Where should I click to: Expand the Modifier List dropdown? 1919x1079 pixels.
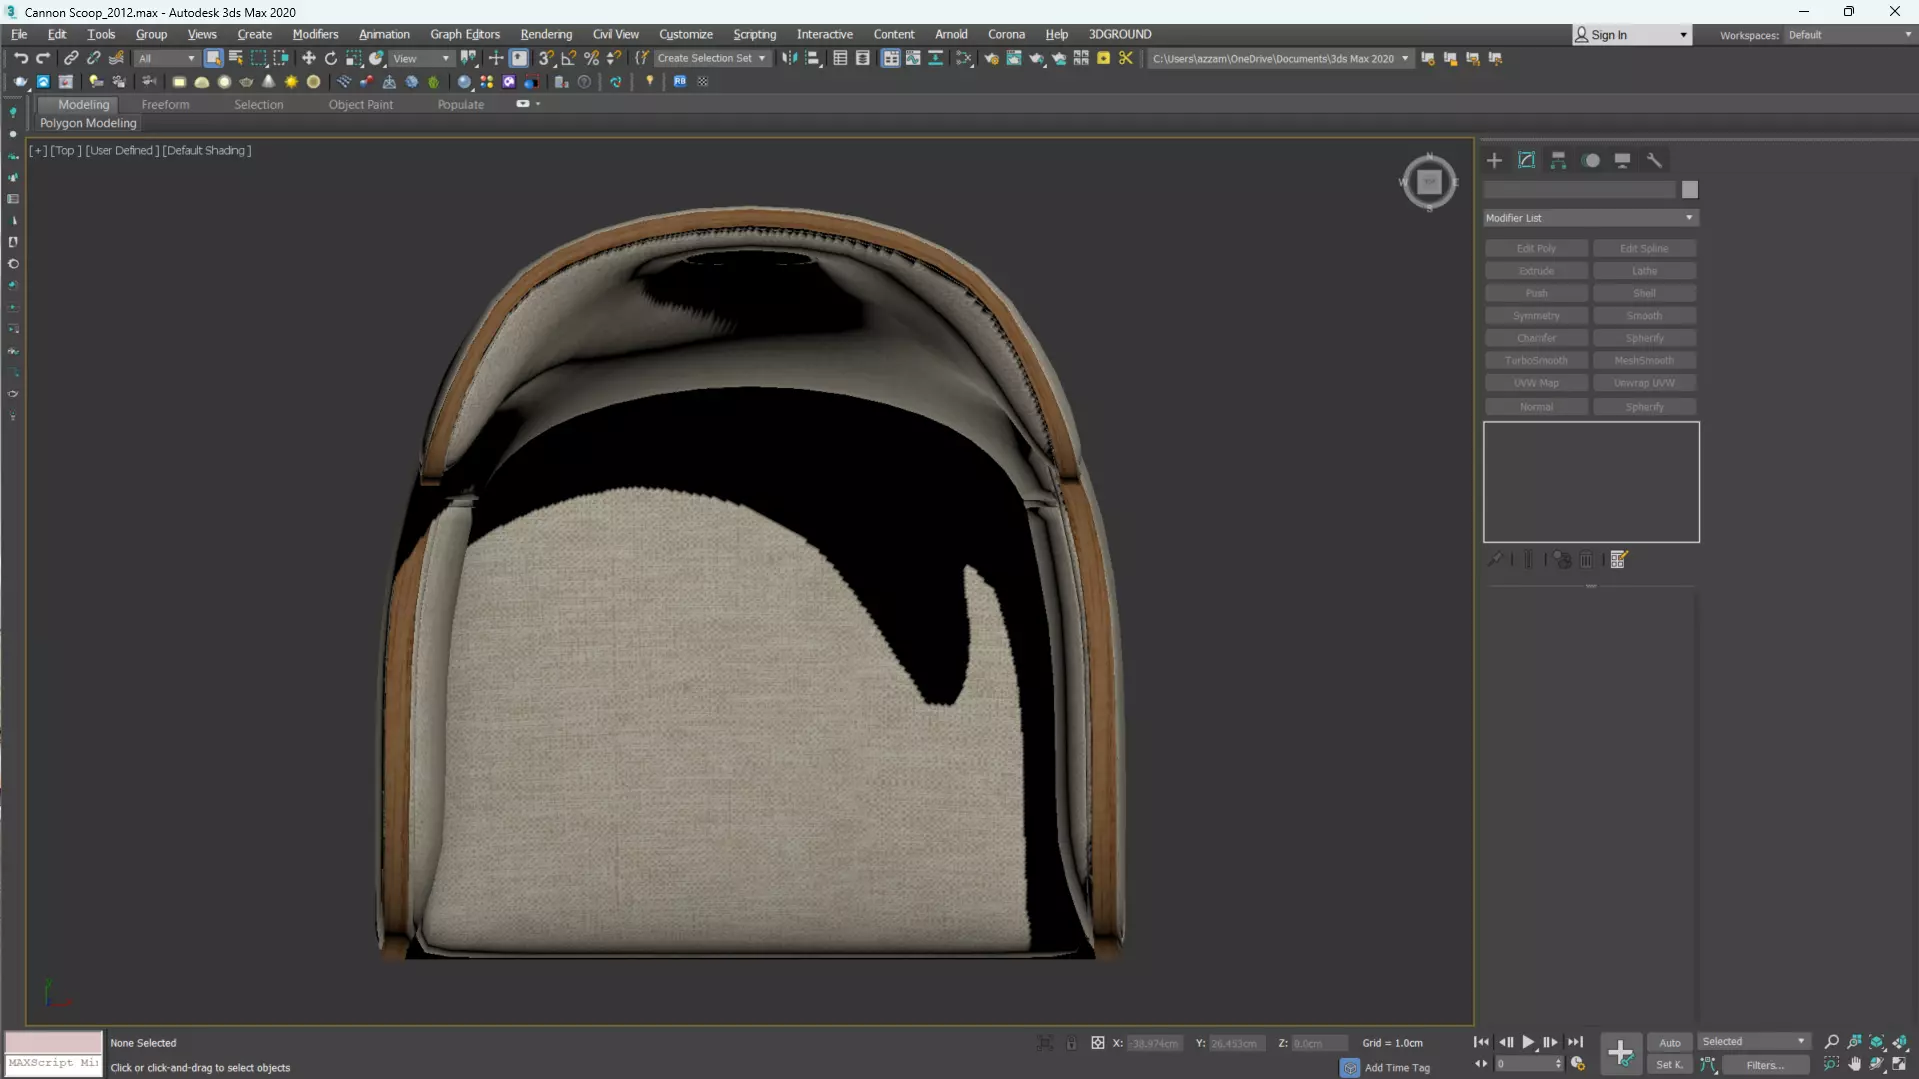1590,218
